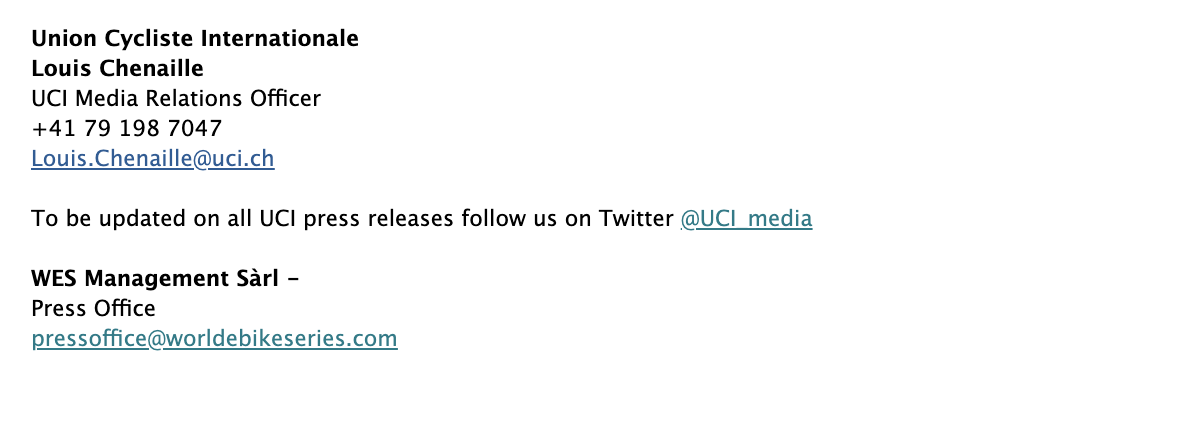Click the Press Office text line

(x=93, y=309)
